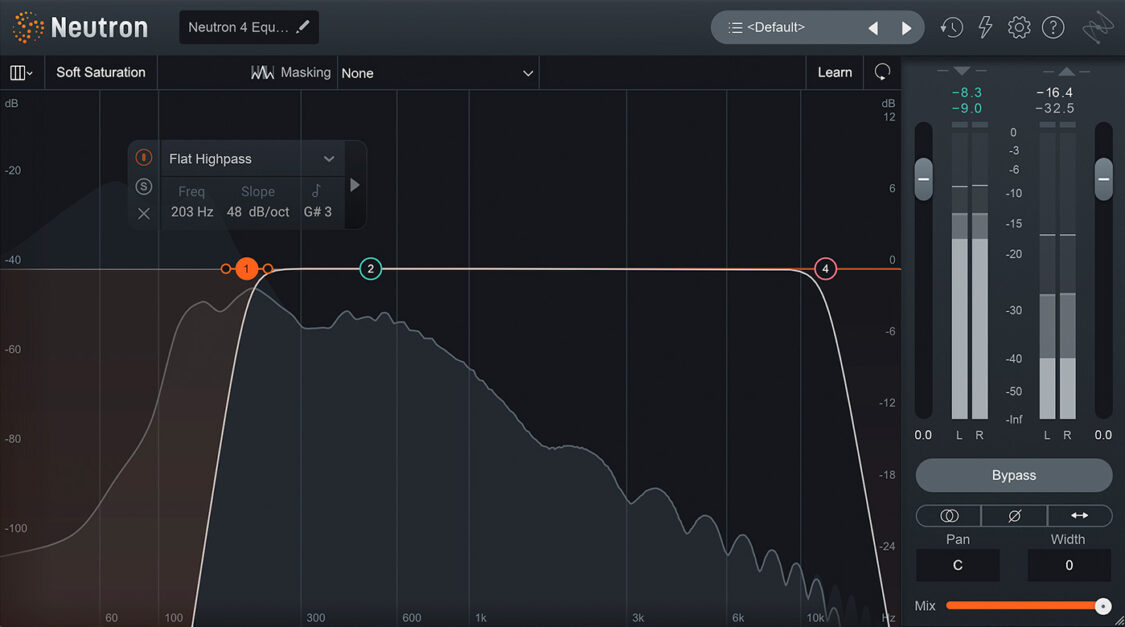1125x627 pixels.
Task: Click the Masking waveform icon
Action: click(x=262, y=72)
